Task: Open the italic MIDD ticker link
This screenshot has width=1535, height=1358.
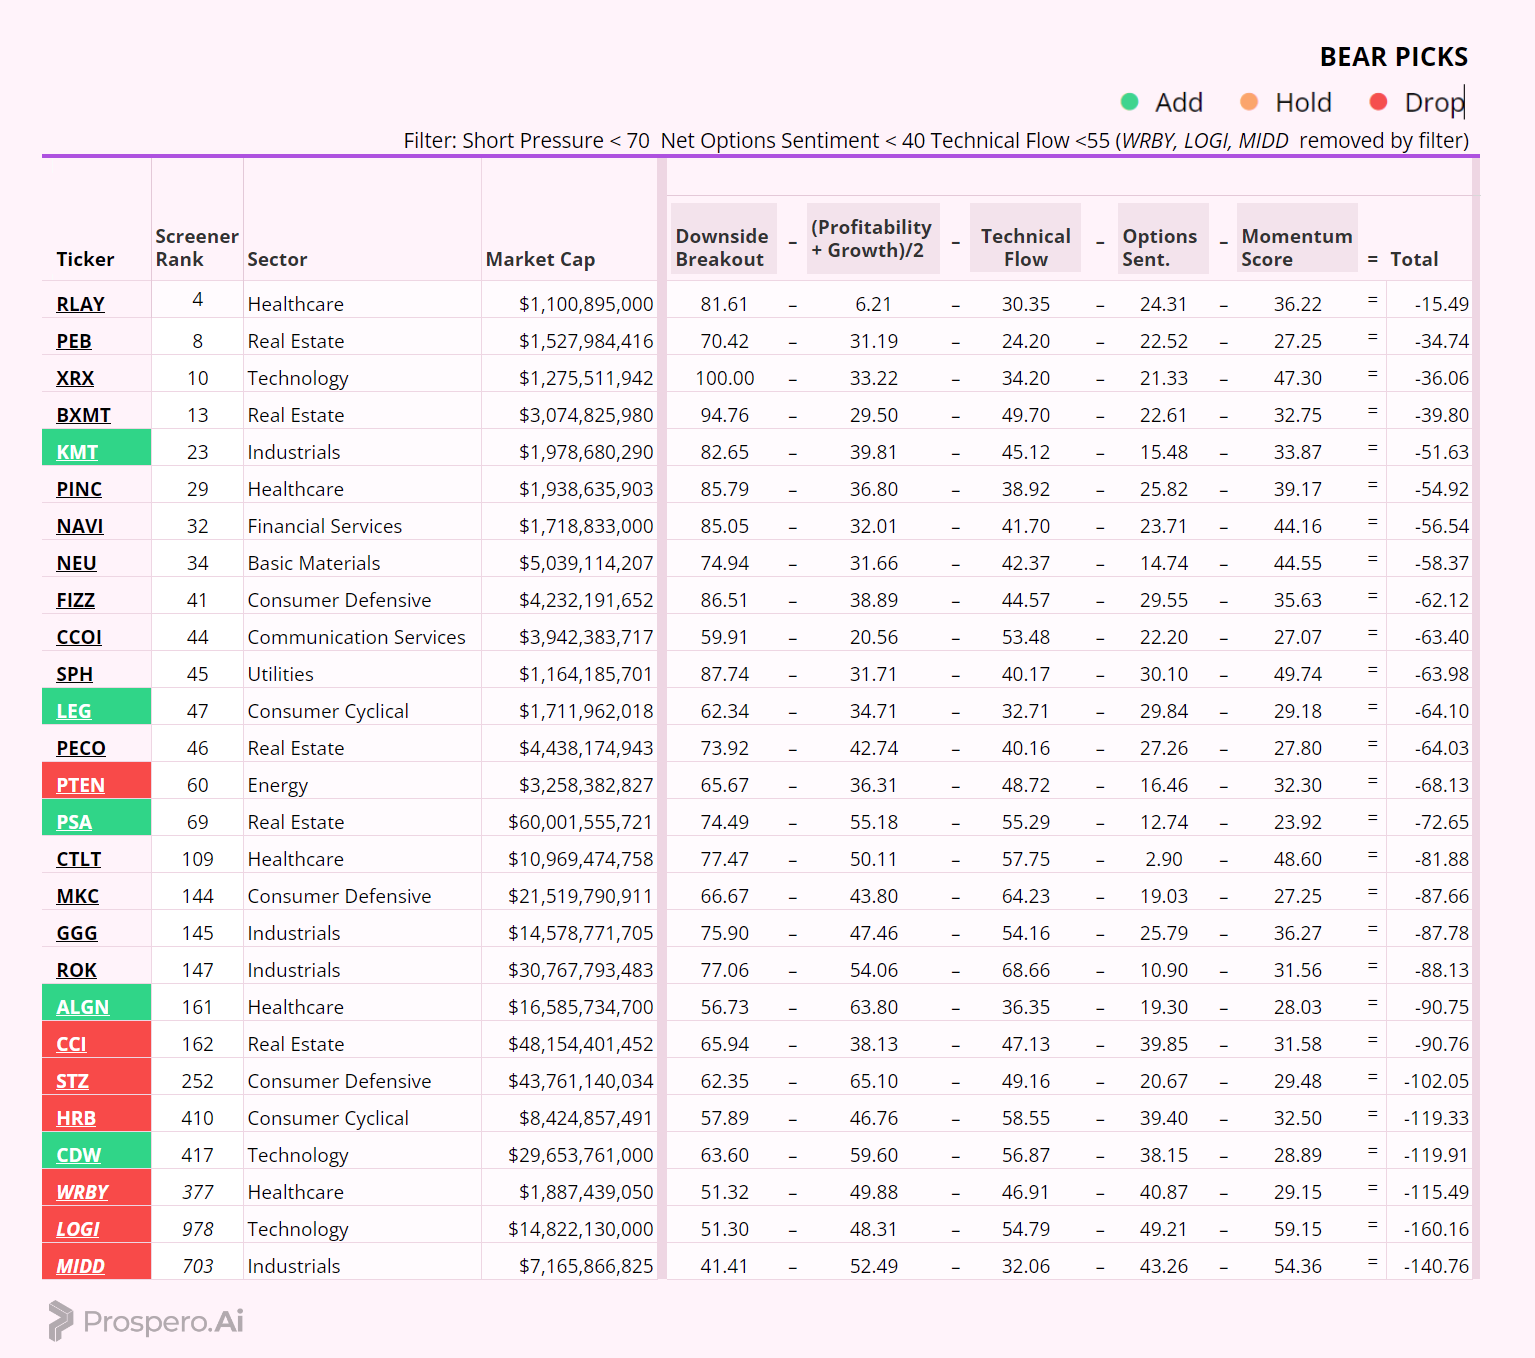Action: pyautogui.click(x=80, y=1266)
